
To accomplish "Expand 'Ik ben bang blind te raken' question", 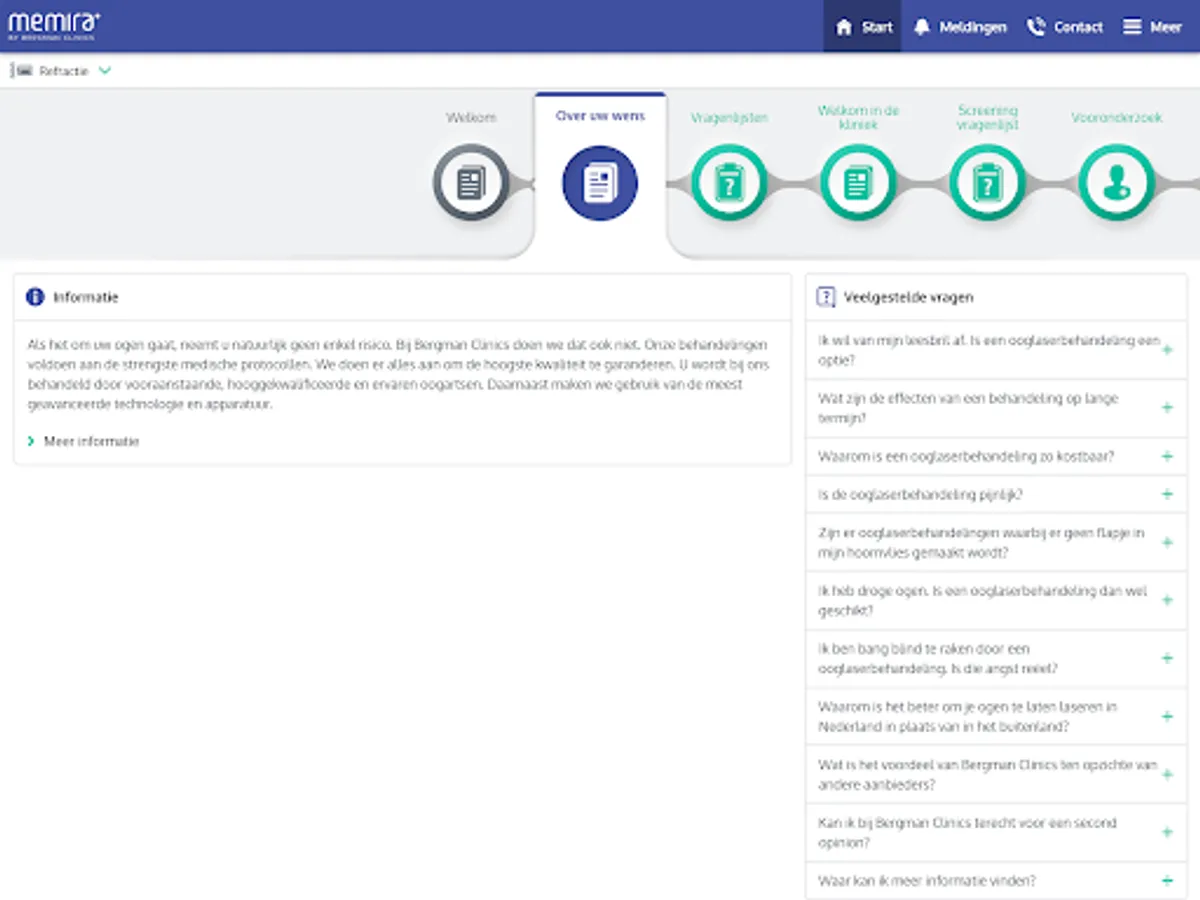I will point(996,659).
